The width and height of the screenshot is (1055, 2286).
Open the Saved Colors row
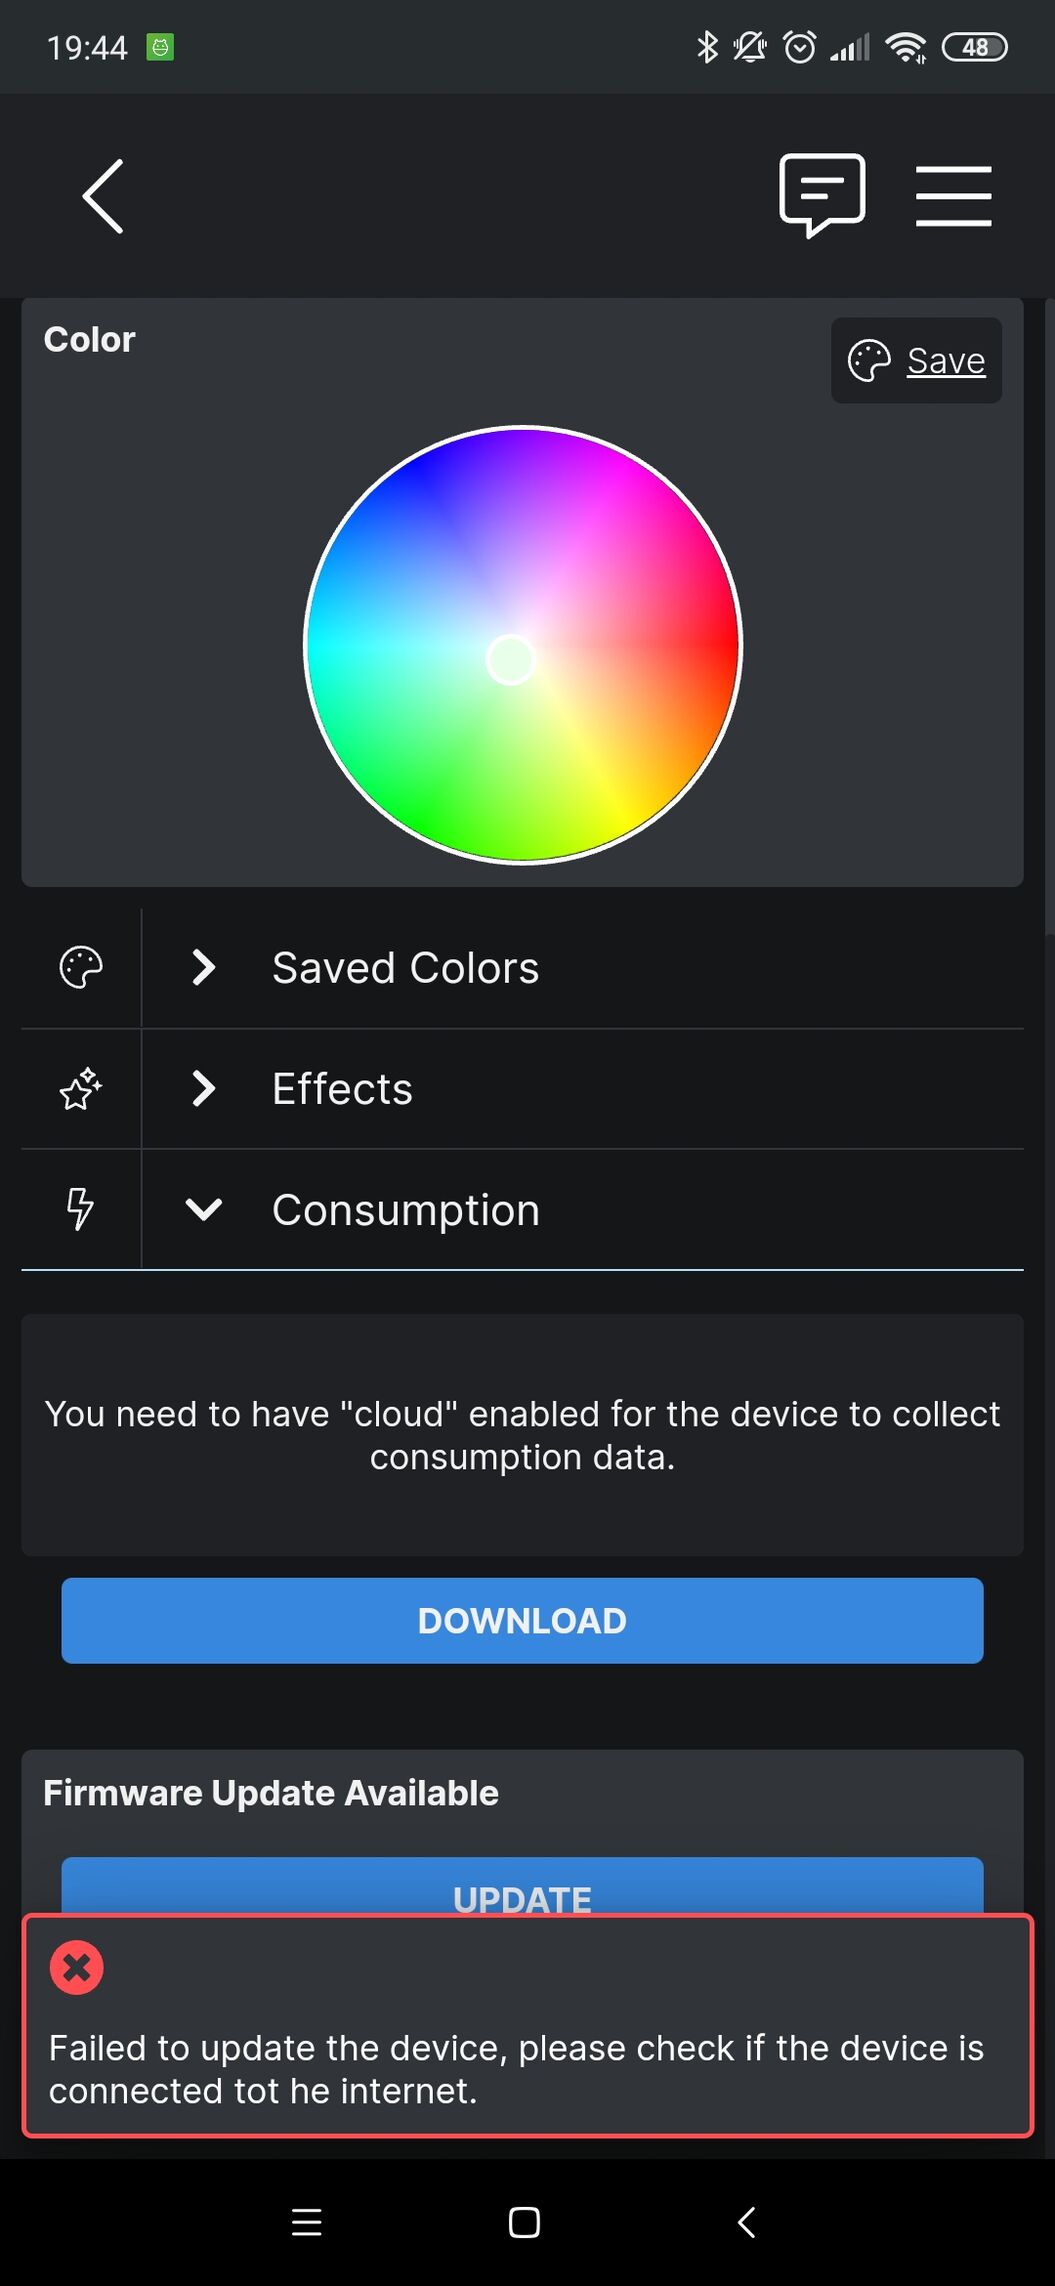522,968
